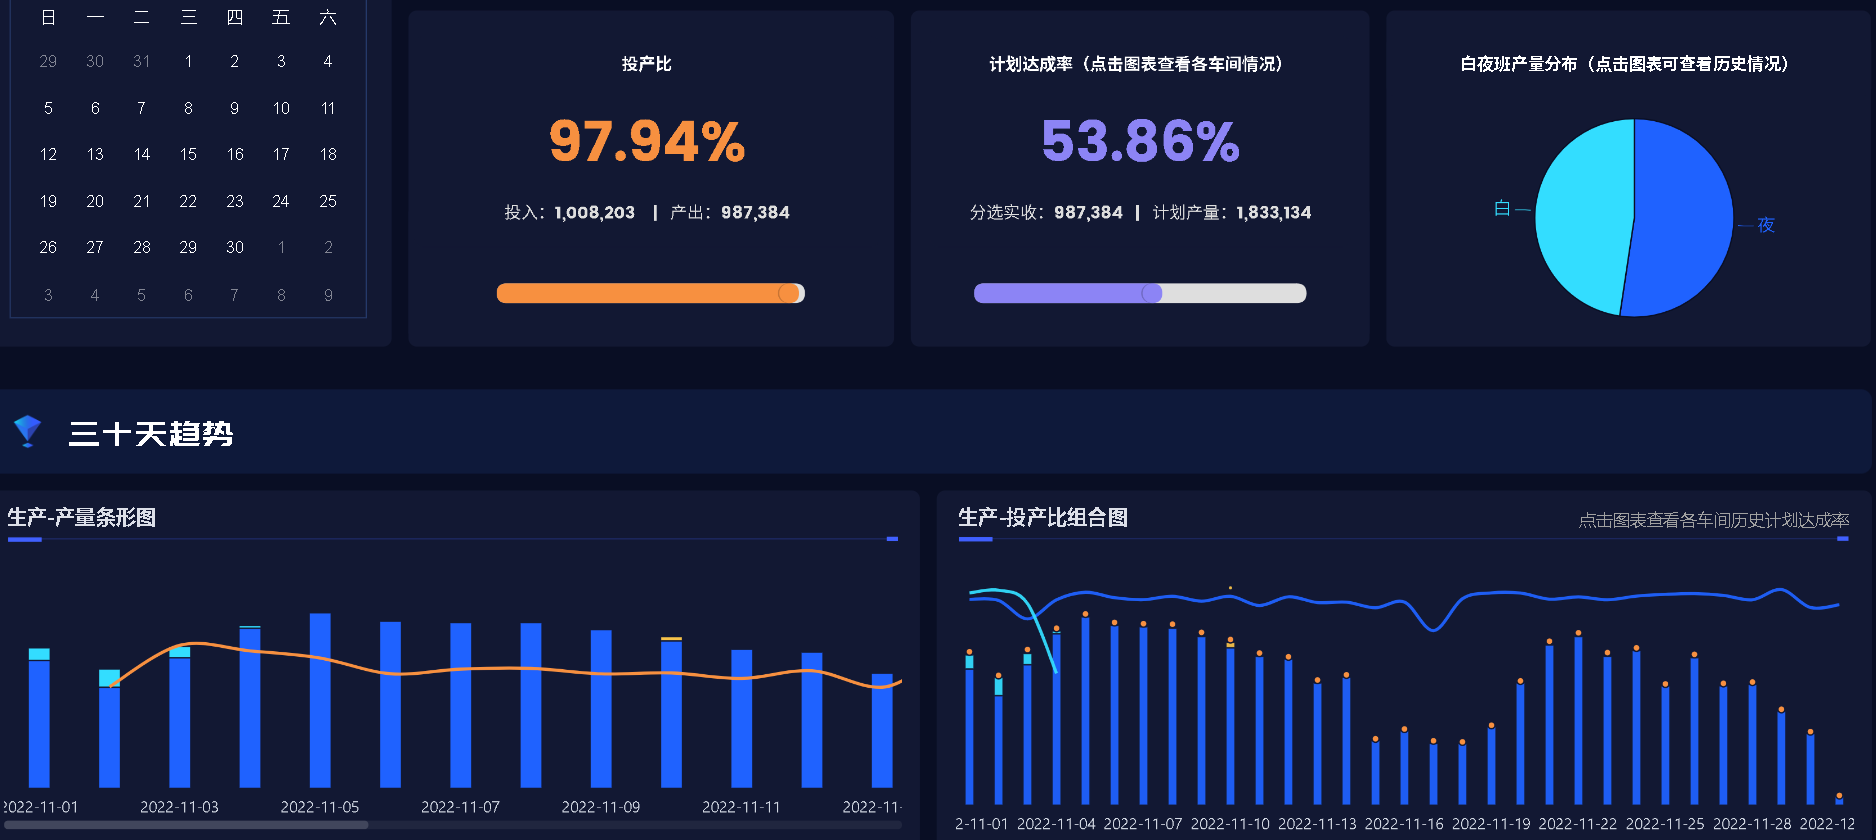Select day 21 in the calendar

pos(142,201)
